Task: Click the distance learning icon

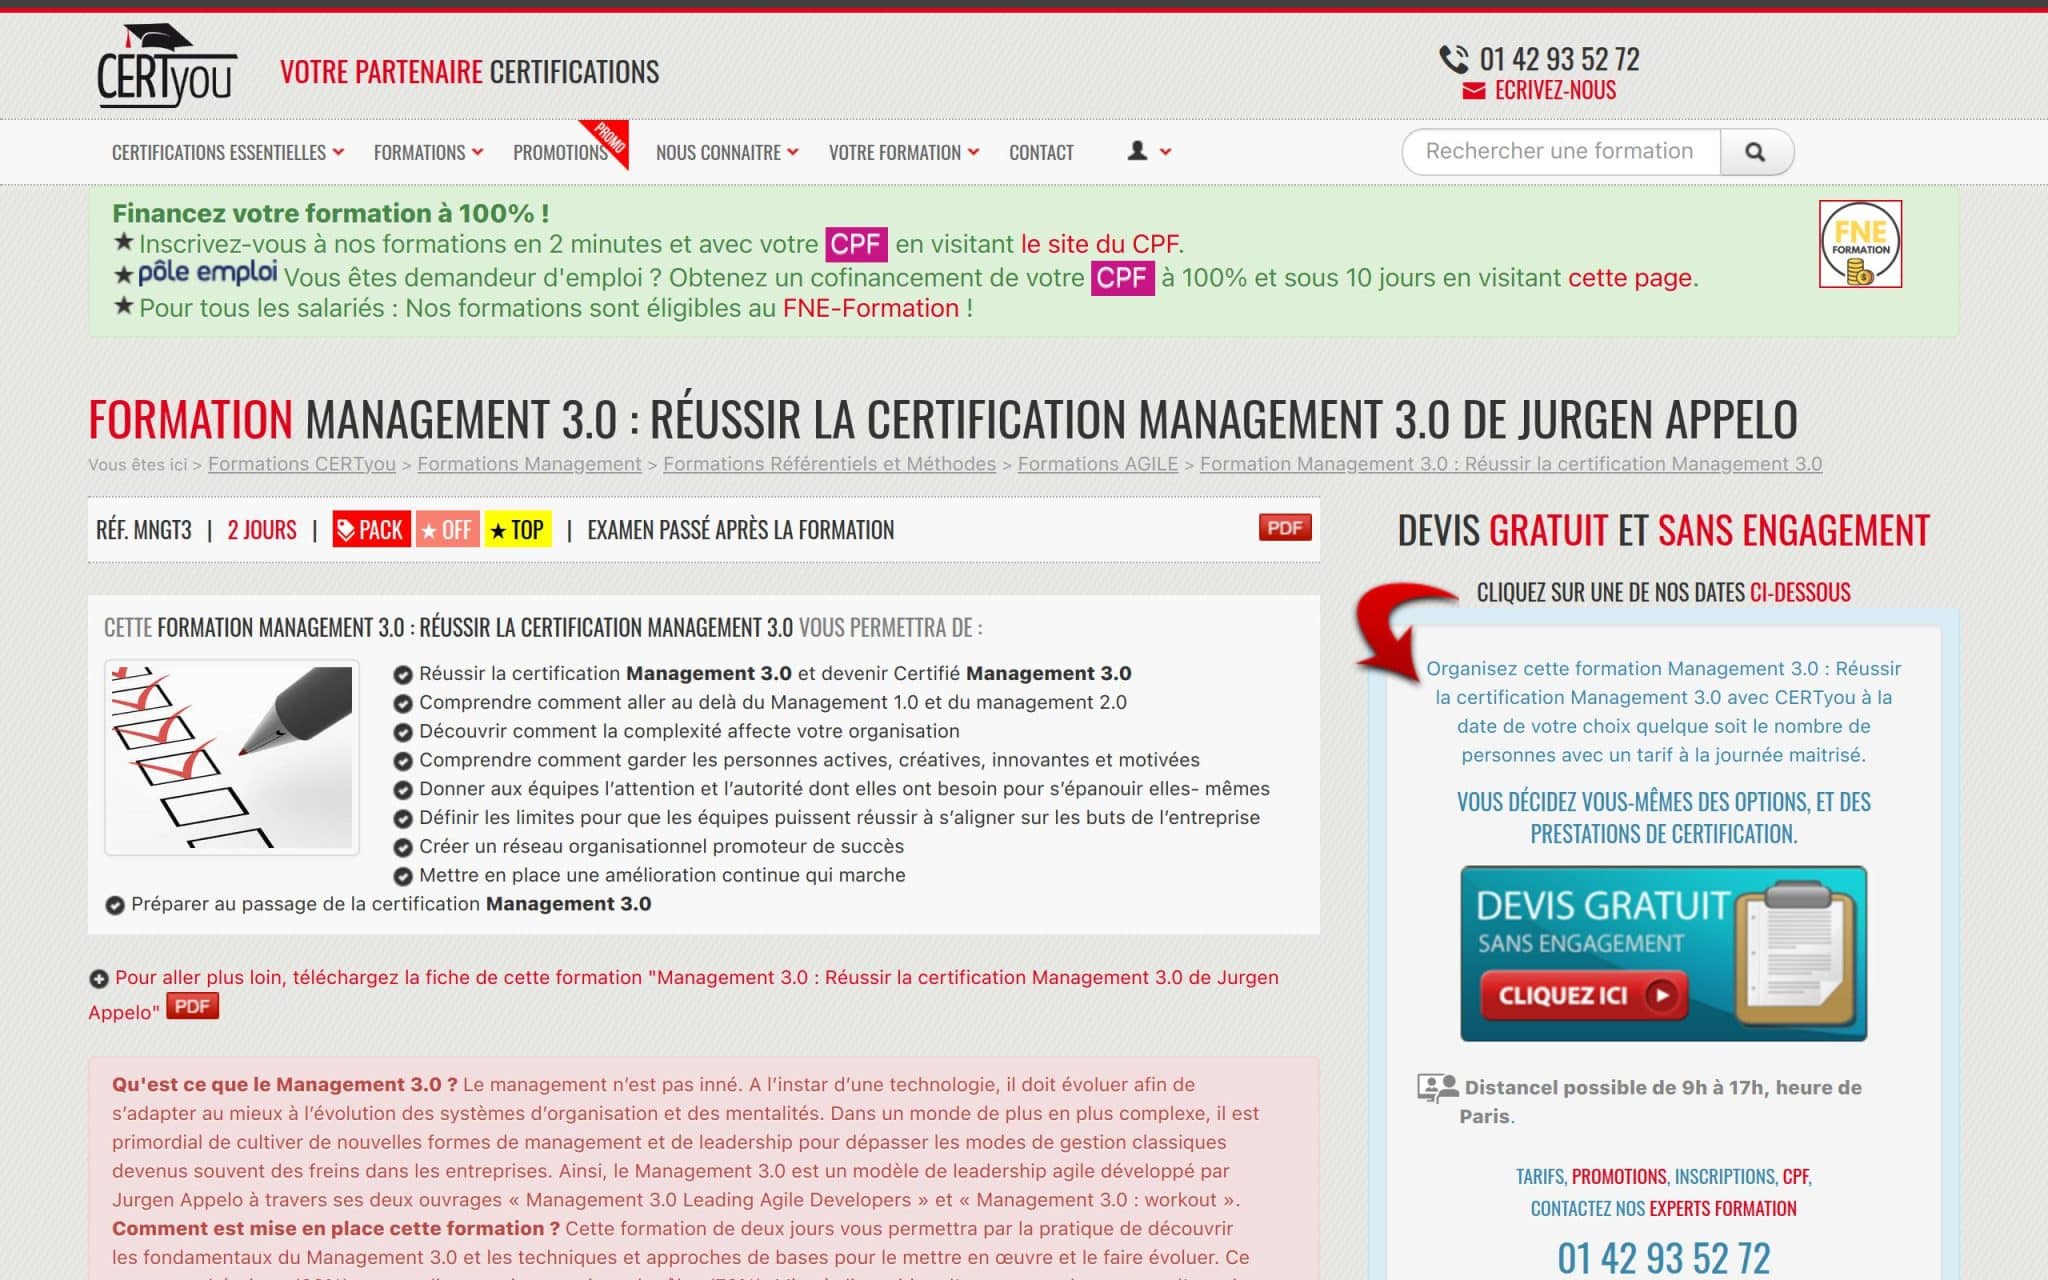Action: pos(1437,1088)
